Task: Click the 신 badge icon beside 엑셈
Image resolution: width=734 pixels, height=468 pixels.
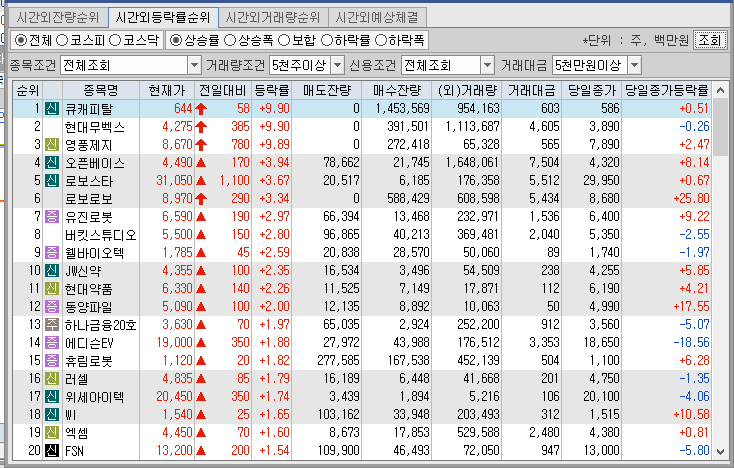Action: pyautogui.click(x=51, y=432)
